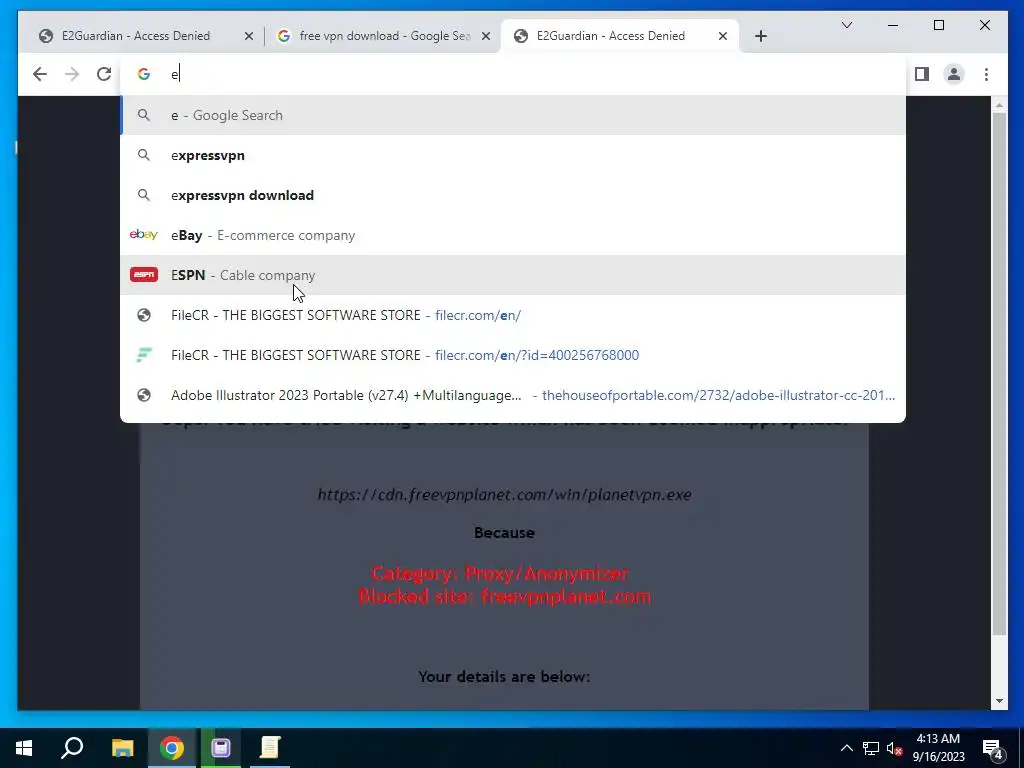Image resolution: width=1024 pixels, height=768 pixels.
Task: Select the 'e - Google Search' suggestion
Action: (x=513, y=115)
